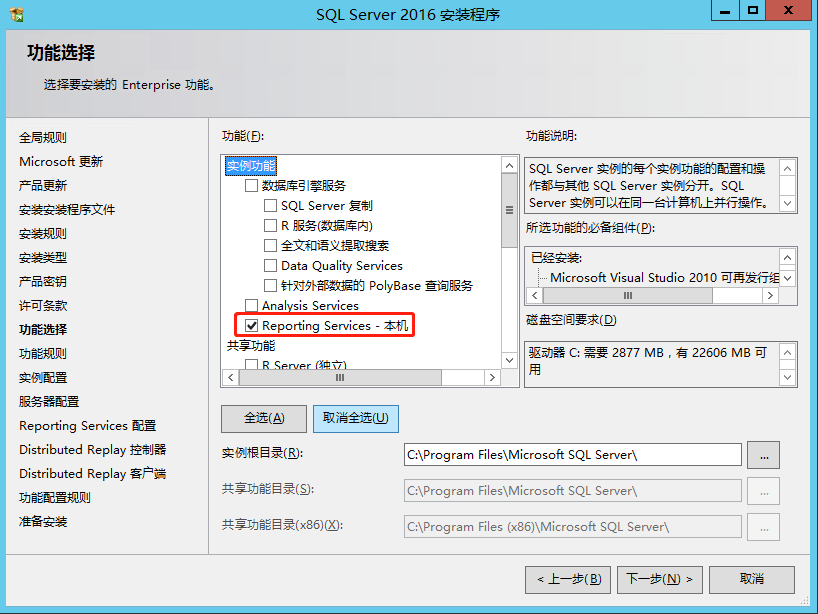Image resolution: width=818 pixels, height=614 pixels.
Task: Enable Data Quality Services checkbox
Action: click(x=270, y=266)
